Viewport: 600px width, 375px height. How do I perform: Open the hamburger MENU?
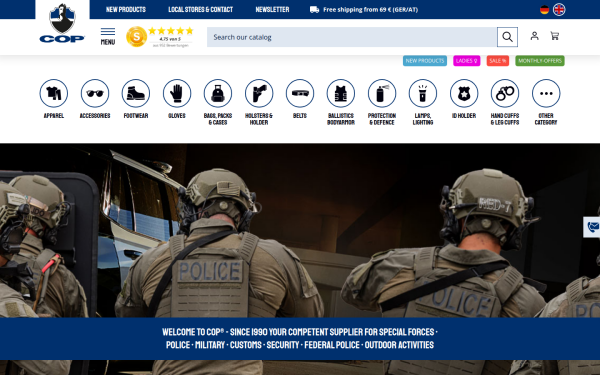(x=108, y=36)
